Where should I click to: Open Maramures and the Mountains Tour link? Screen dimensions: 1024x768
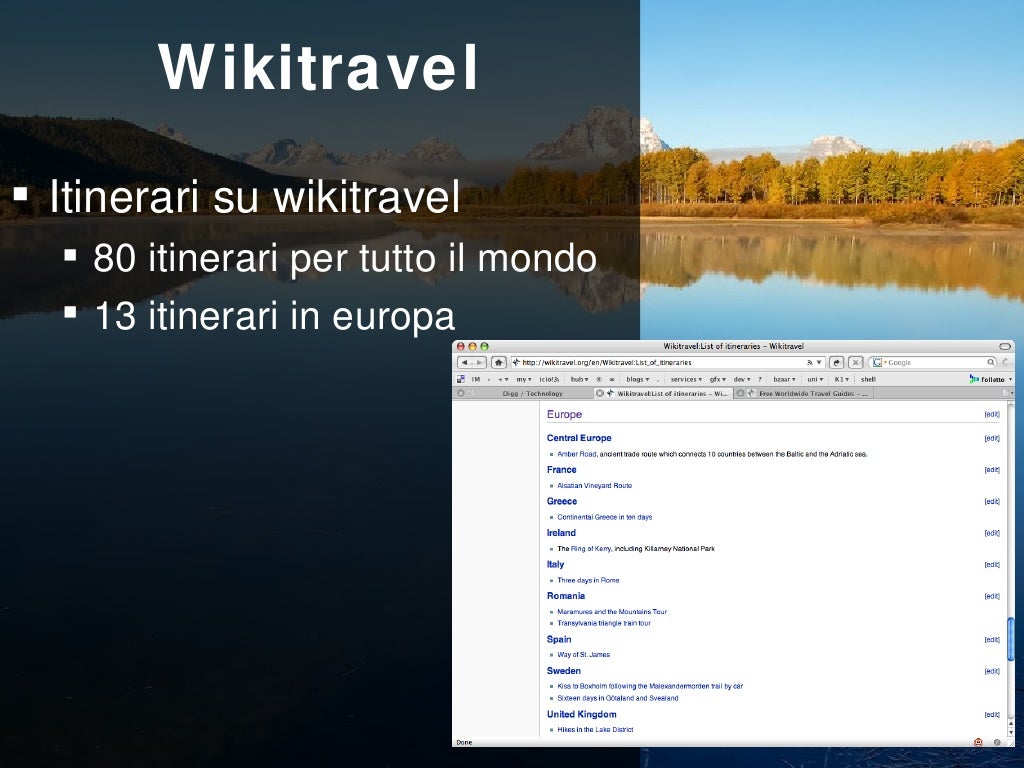tap(612, 612)
